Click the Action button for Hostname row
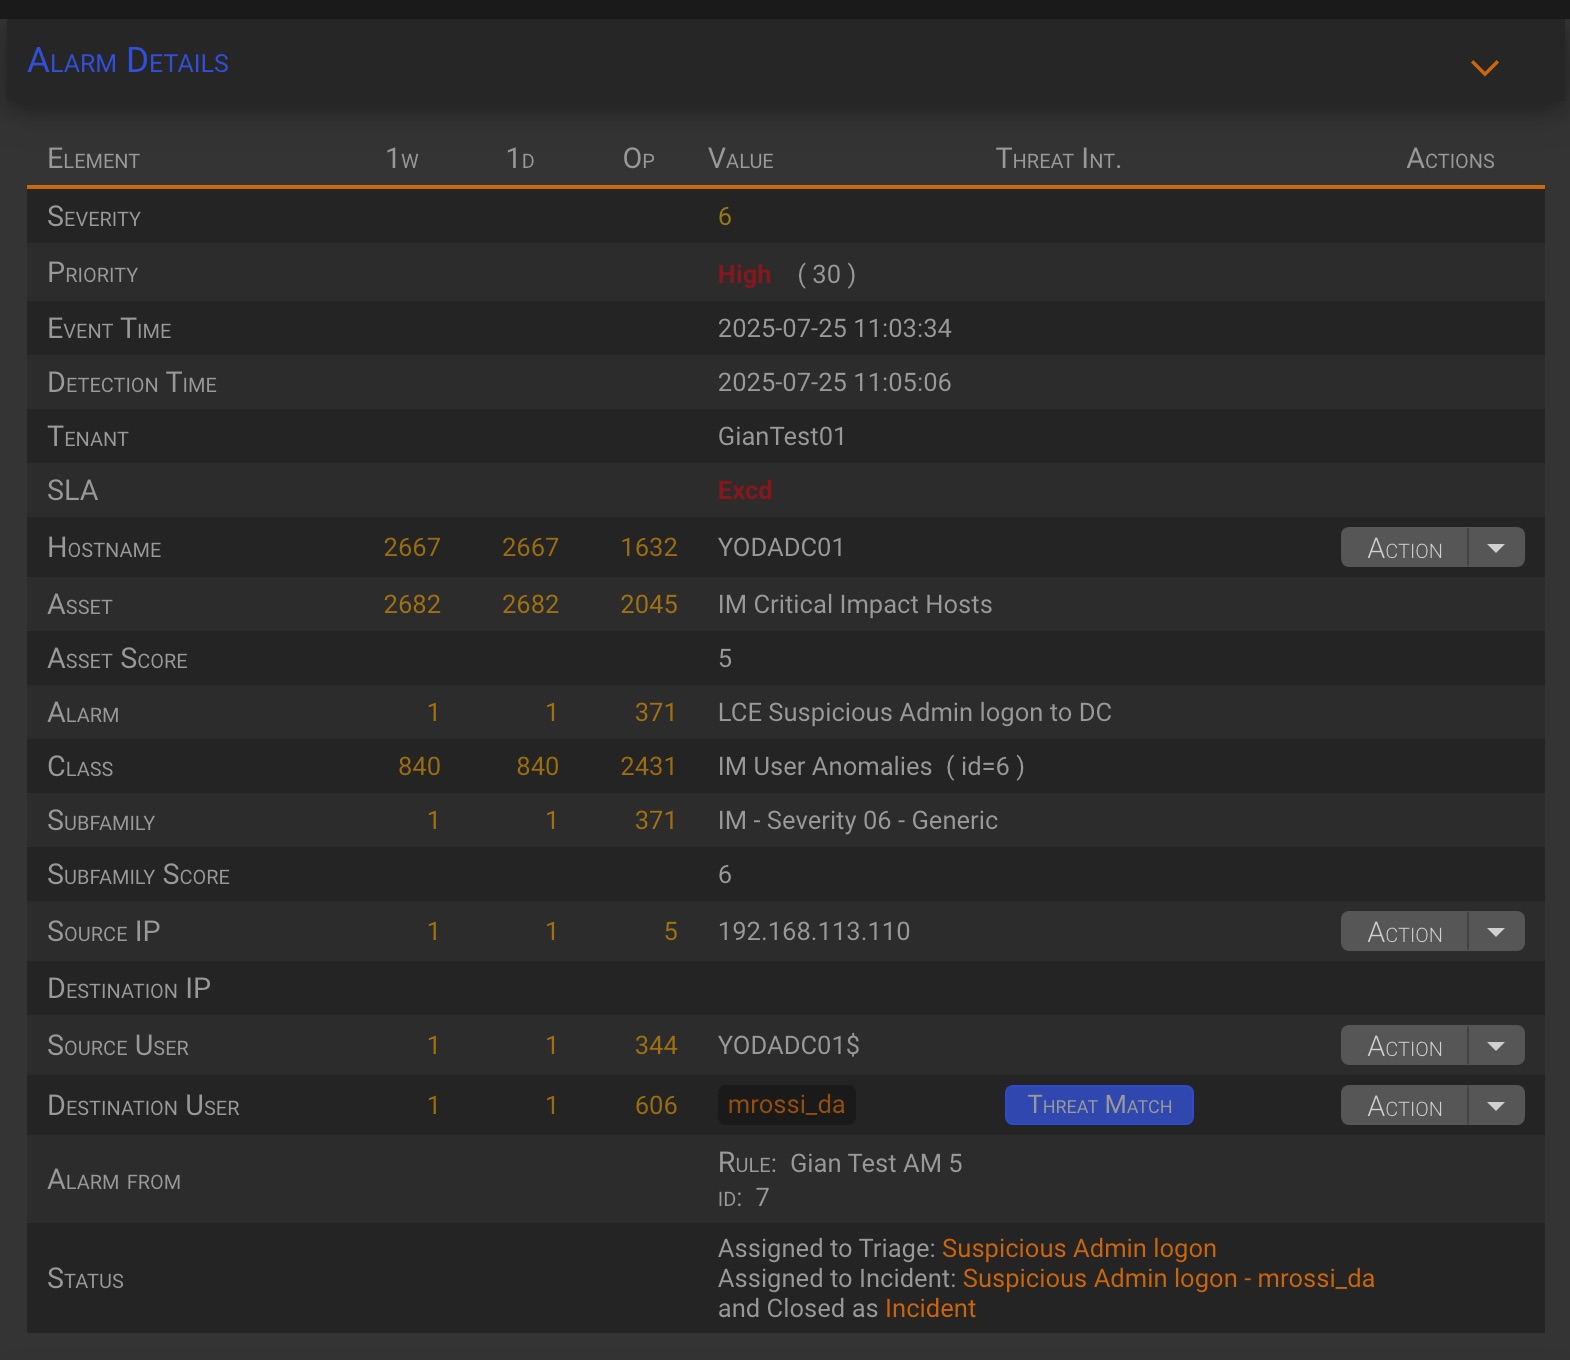The height and width of the screenshot is (1360, 1570). coord(1404,548)
